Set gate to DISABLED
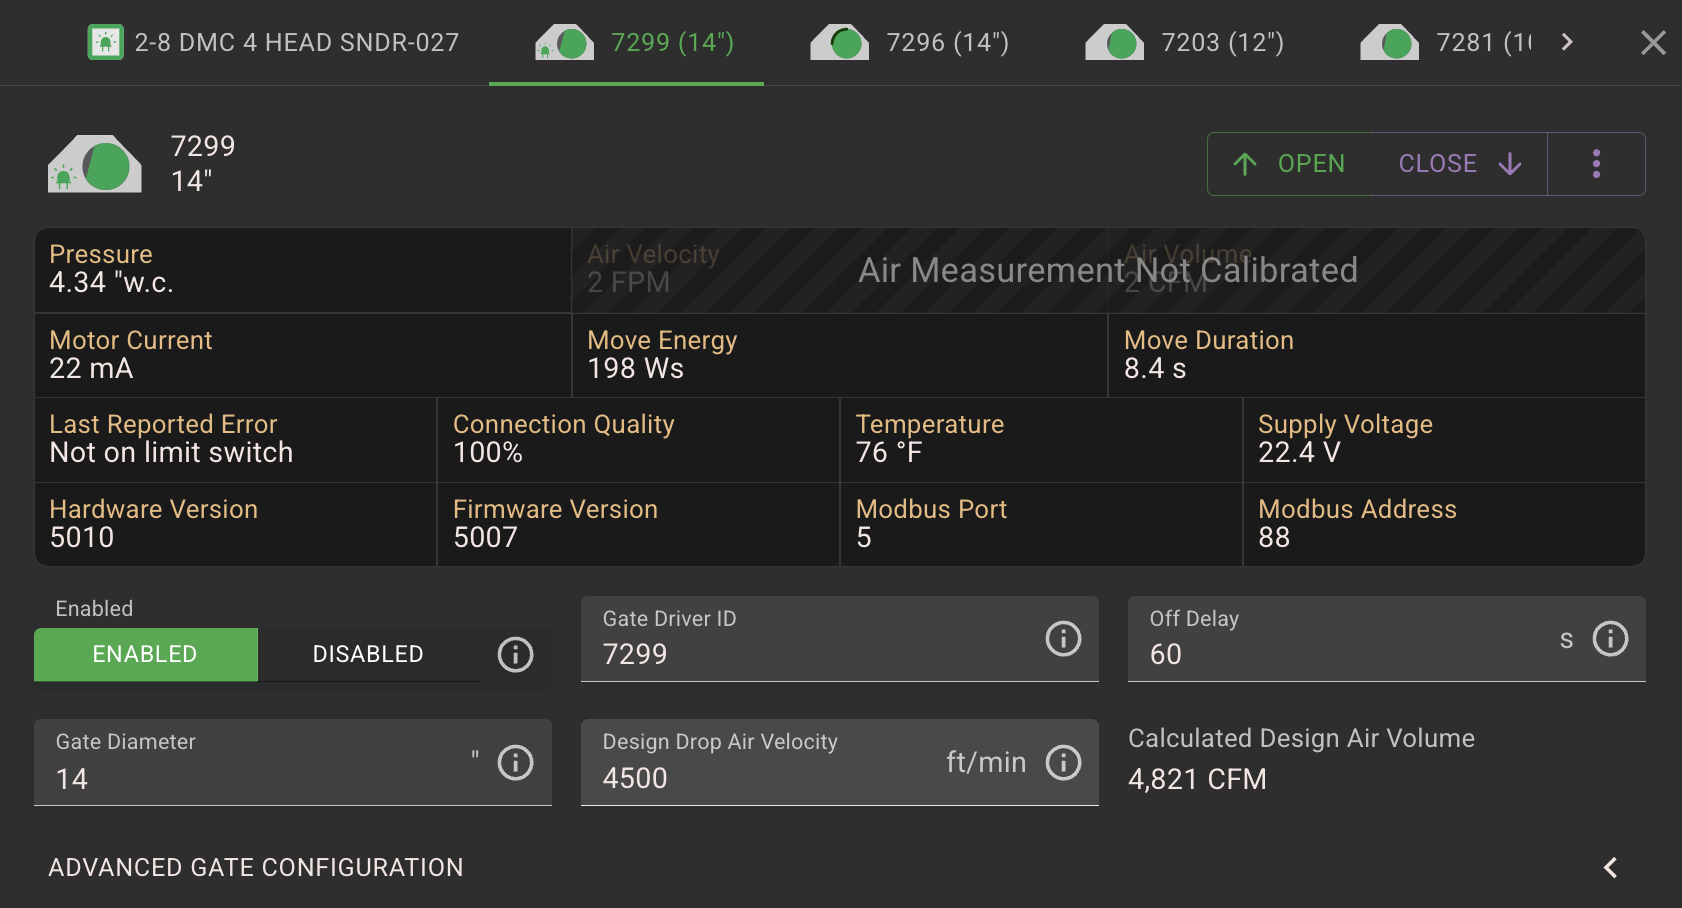Viewport: 1682px width, 908px height. click(368, 654)
